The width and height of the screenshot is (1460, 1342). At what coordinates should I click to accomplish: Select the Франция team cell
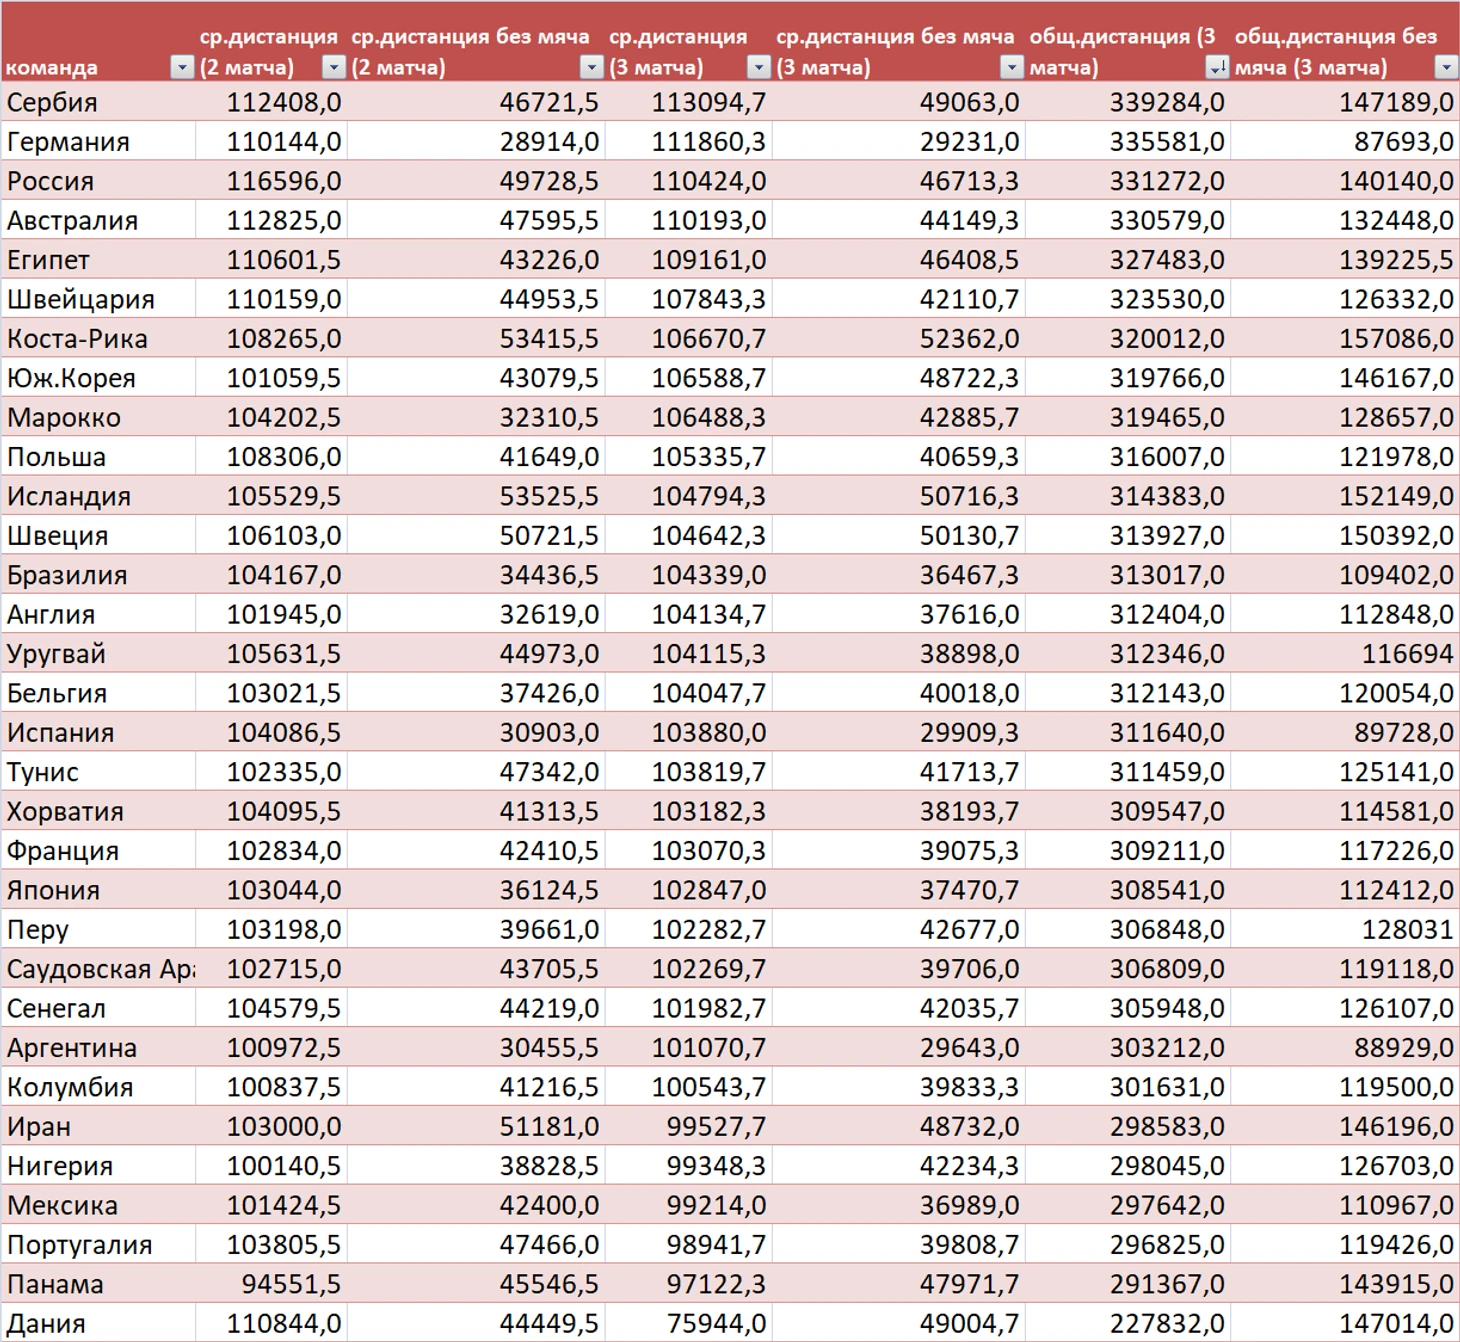[x=98, y=851]
